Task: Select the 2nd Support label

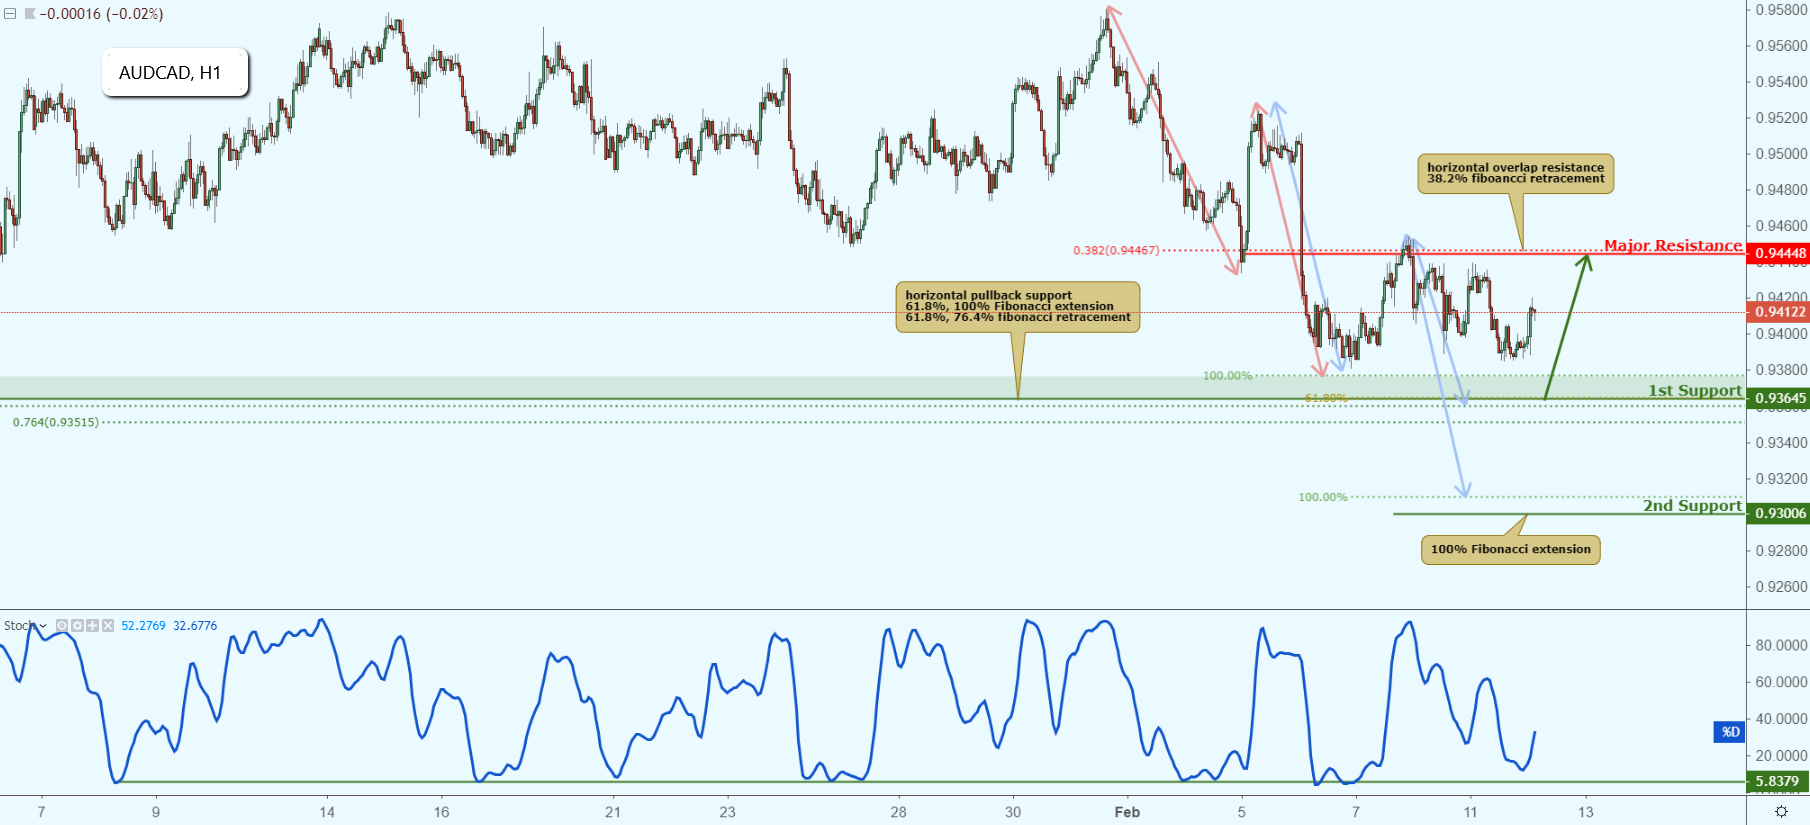Action: point(1692,505)
